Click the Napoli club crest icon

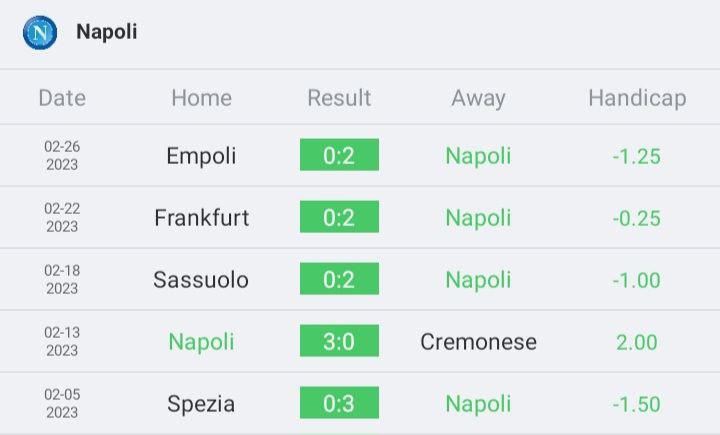point(40,33)
